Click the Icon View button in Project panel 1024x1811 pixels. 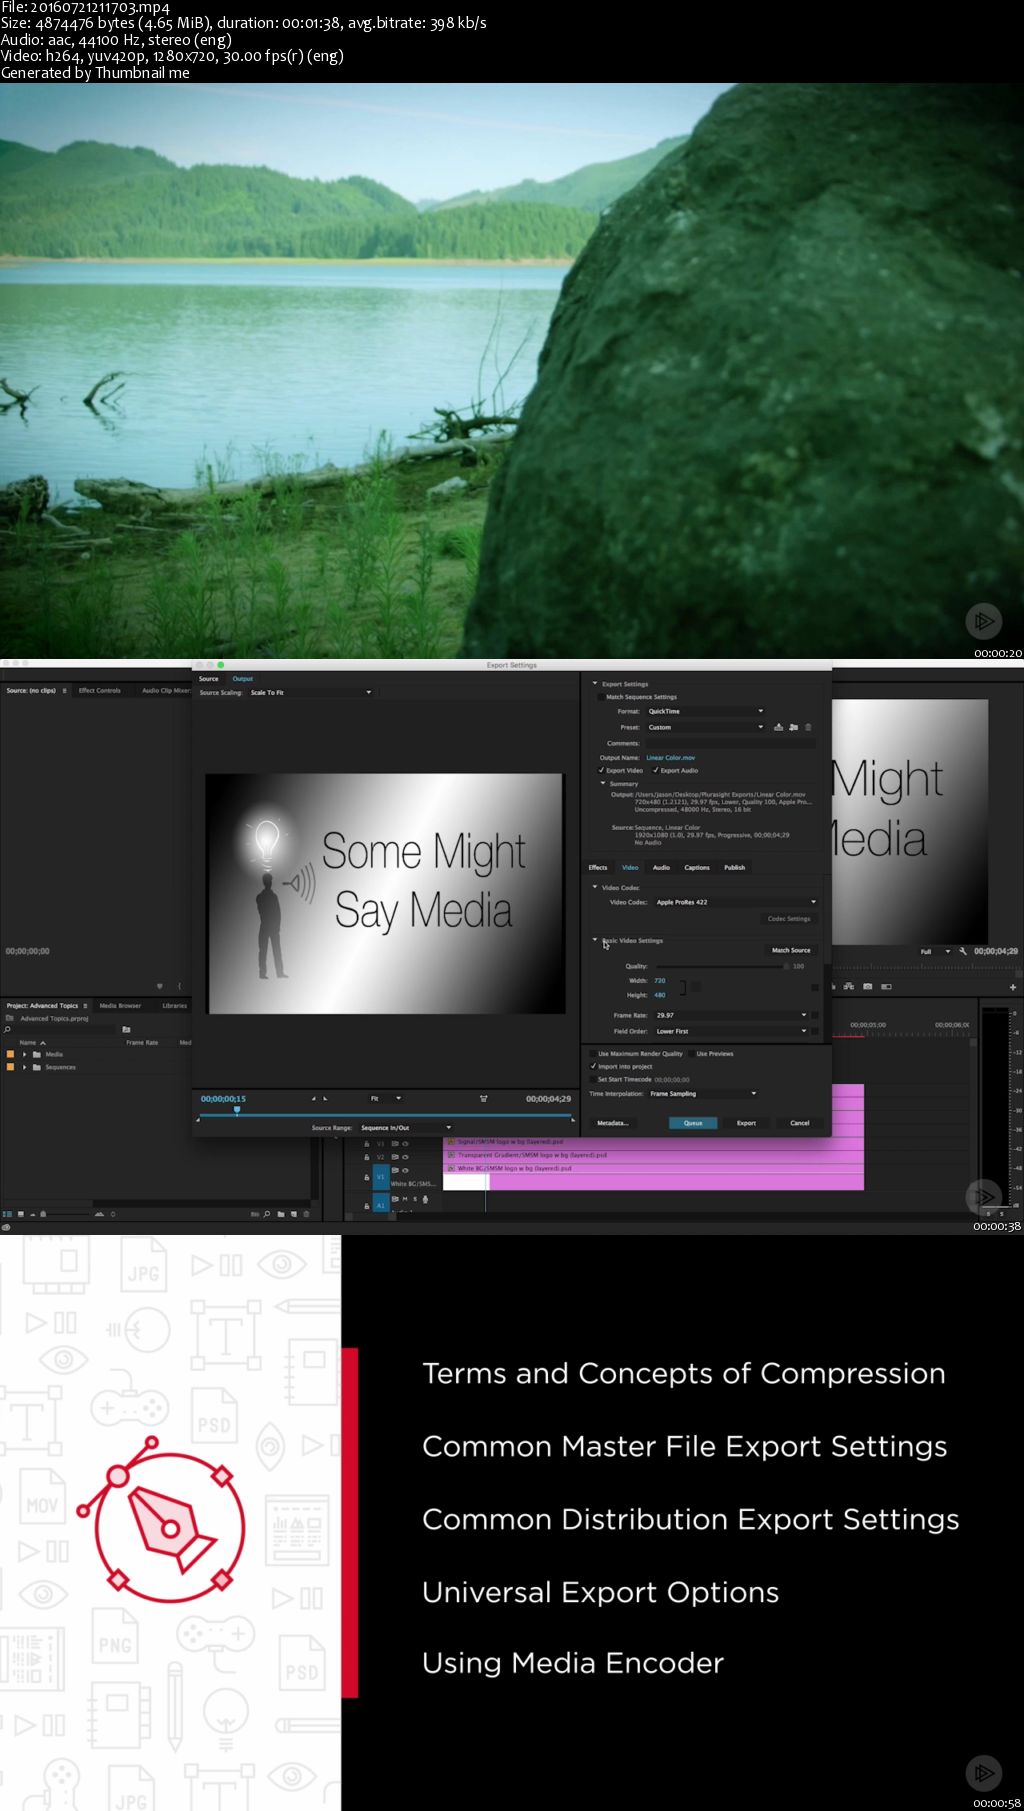point(21,1214)
